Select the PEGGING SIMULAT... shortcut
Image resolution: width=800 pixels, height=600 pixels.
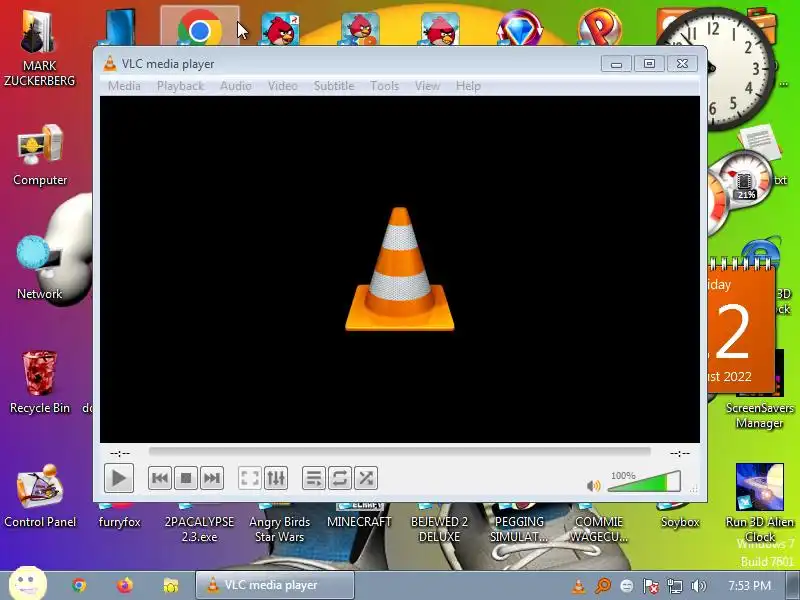[519, 523]
